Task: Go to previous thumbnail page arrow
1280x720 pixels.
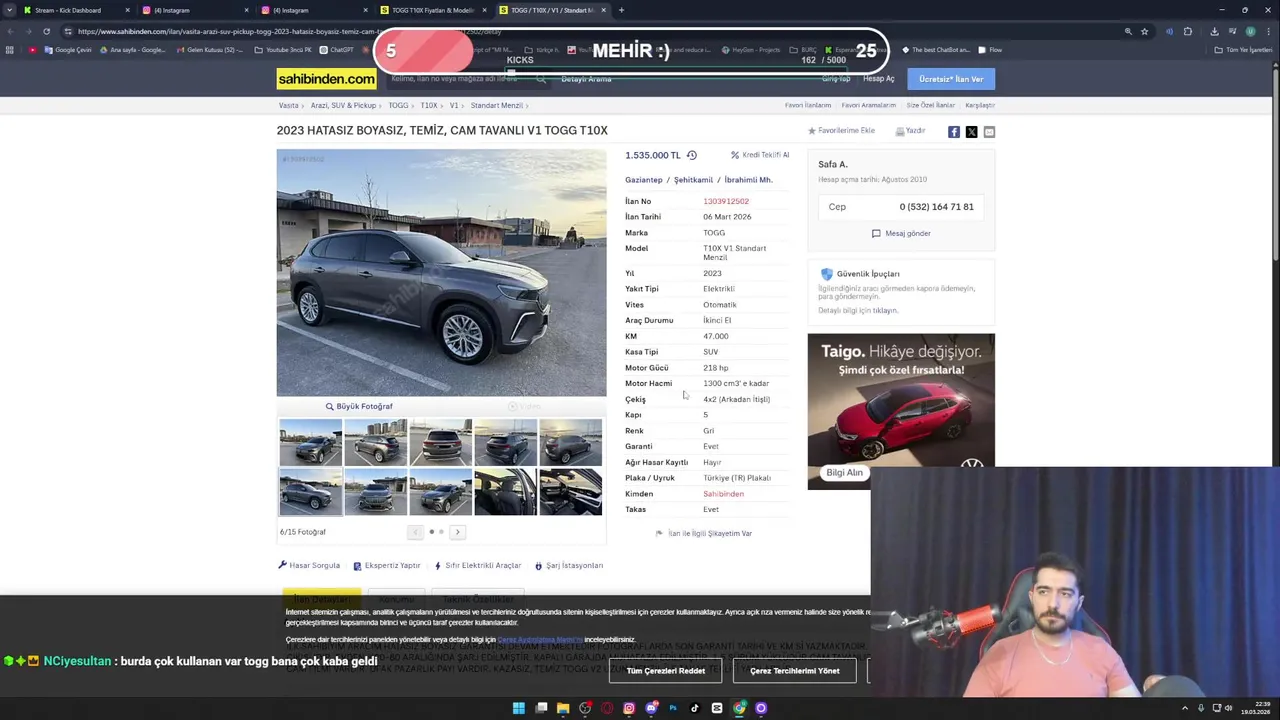Action: coord(414,532)
